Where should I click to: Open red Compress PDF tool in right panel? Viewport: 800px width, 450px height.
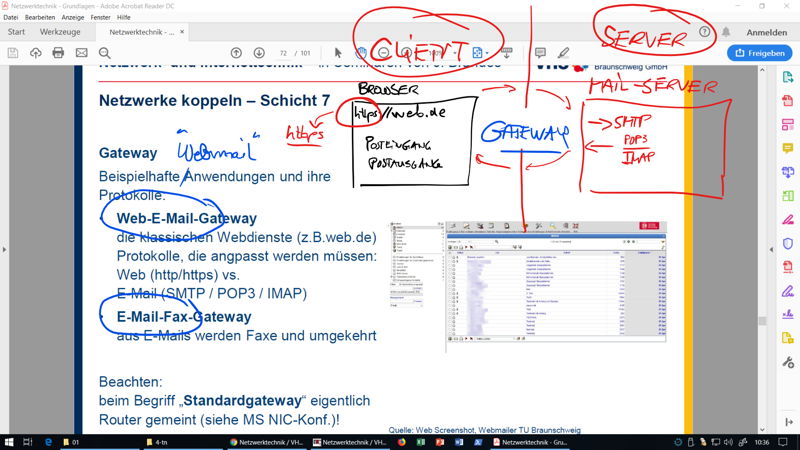click(x=787, y=267)
